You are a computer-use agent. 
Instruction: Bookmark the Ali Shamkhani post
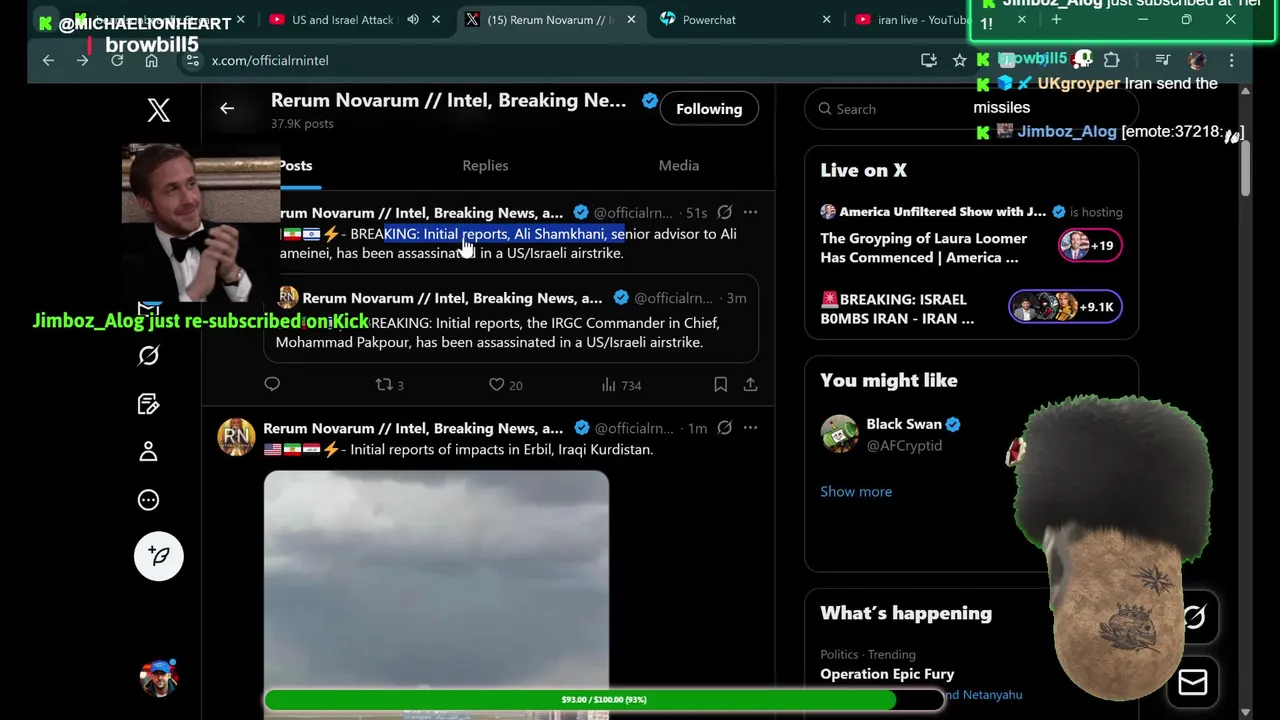720,385
